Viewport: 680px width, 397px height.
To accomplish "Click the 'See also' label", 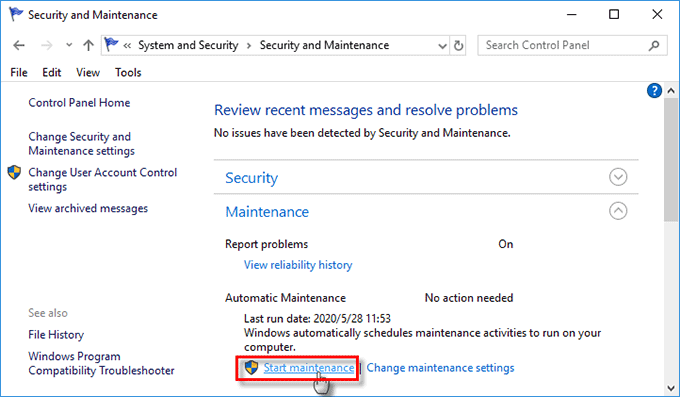I will click(x=48, y=313).
